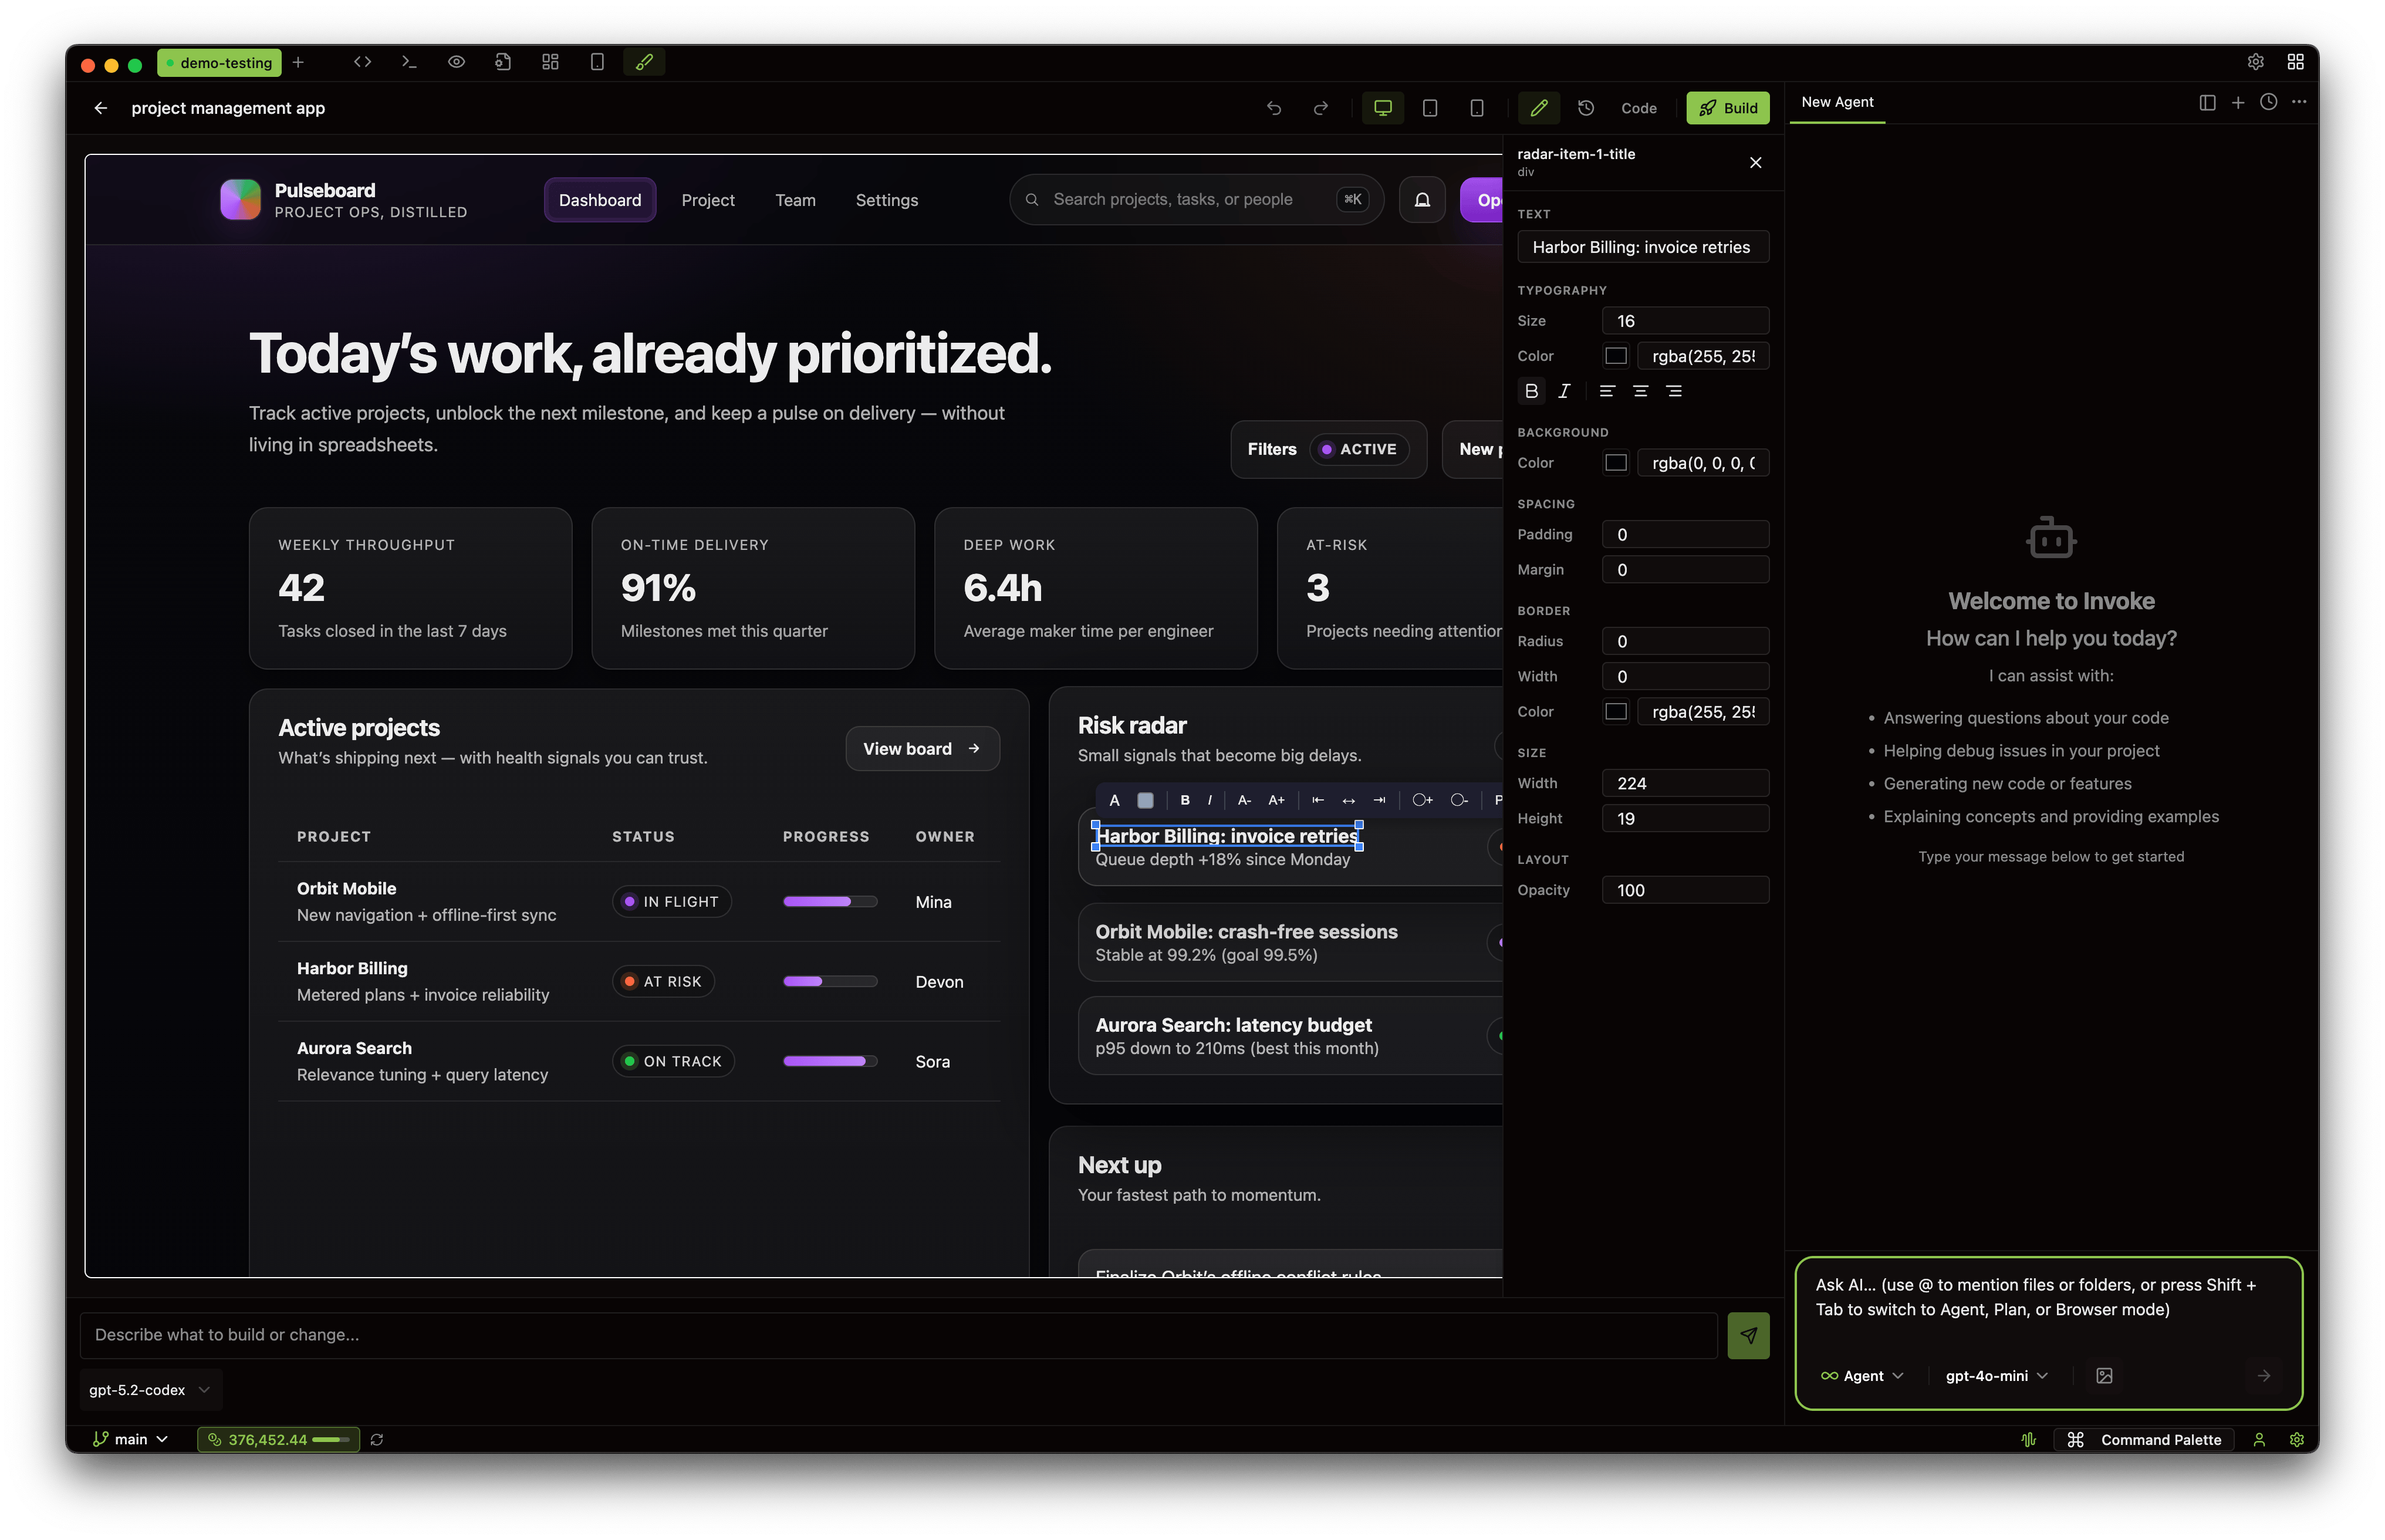Screen dimensions: 2385x1540
Task: Open the version history icon next to Code
Action: [1585, 108]
